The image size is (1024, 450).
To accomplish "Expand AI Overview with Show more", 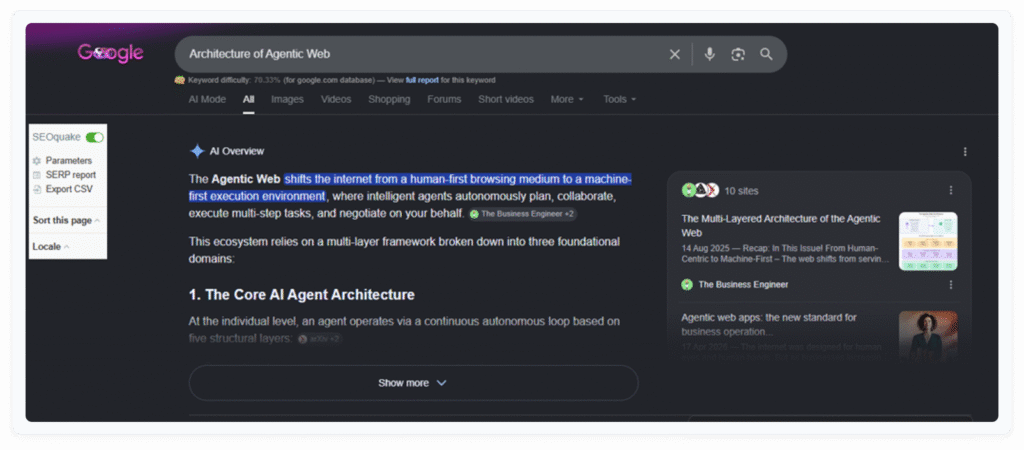I will (413, 383).
